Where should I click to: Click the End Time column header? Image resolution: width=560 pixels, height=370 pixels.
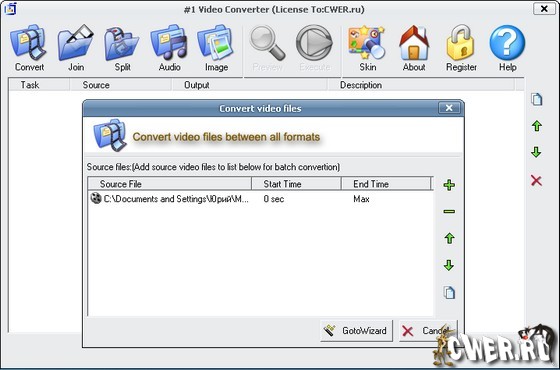[x=386, y=184]
